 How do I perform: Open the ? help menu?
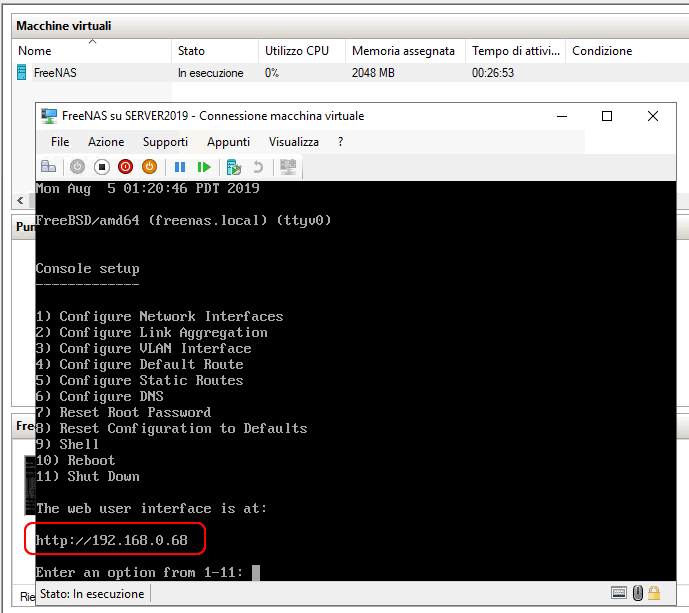pyautogui.click(x=341, y=142)
